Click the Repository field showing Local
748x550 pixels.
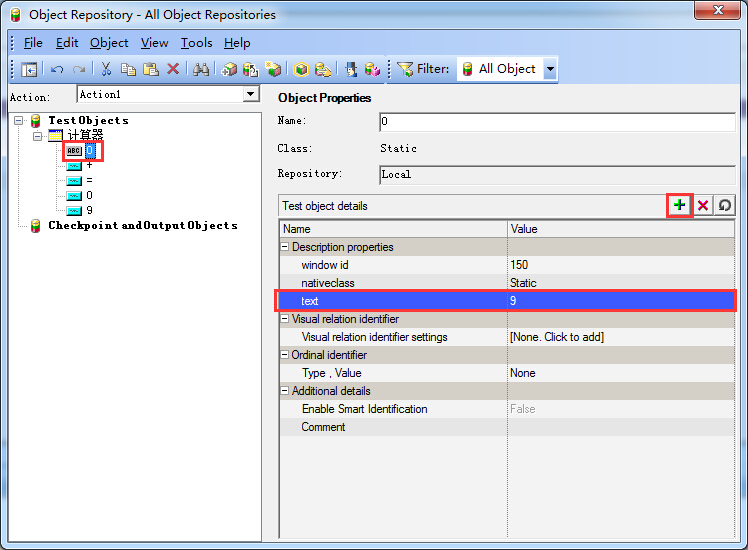point(557,175)
